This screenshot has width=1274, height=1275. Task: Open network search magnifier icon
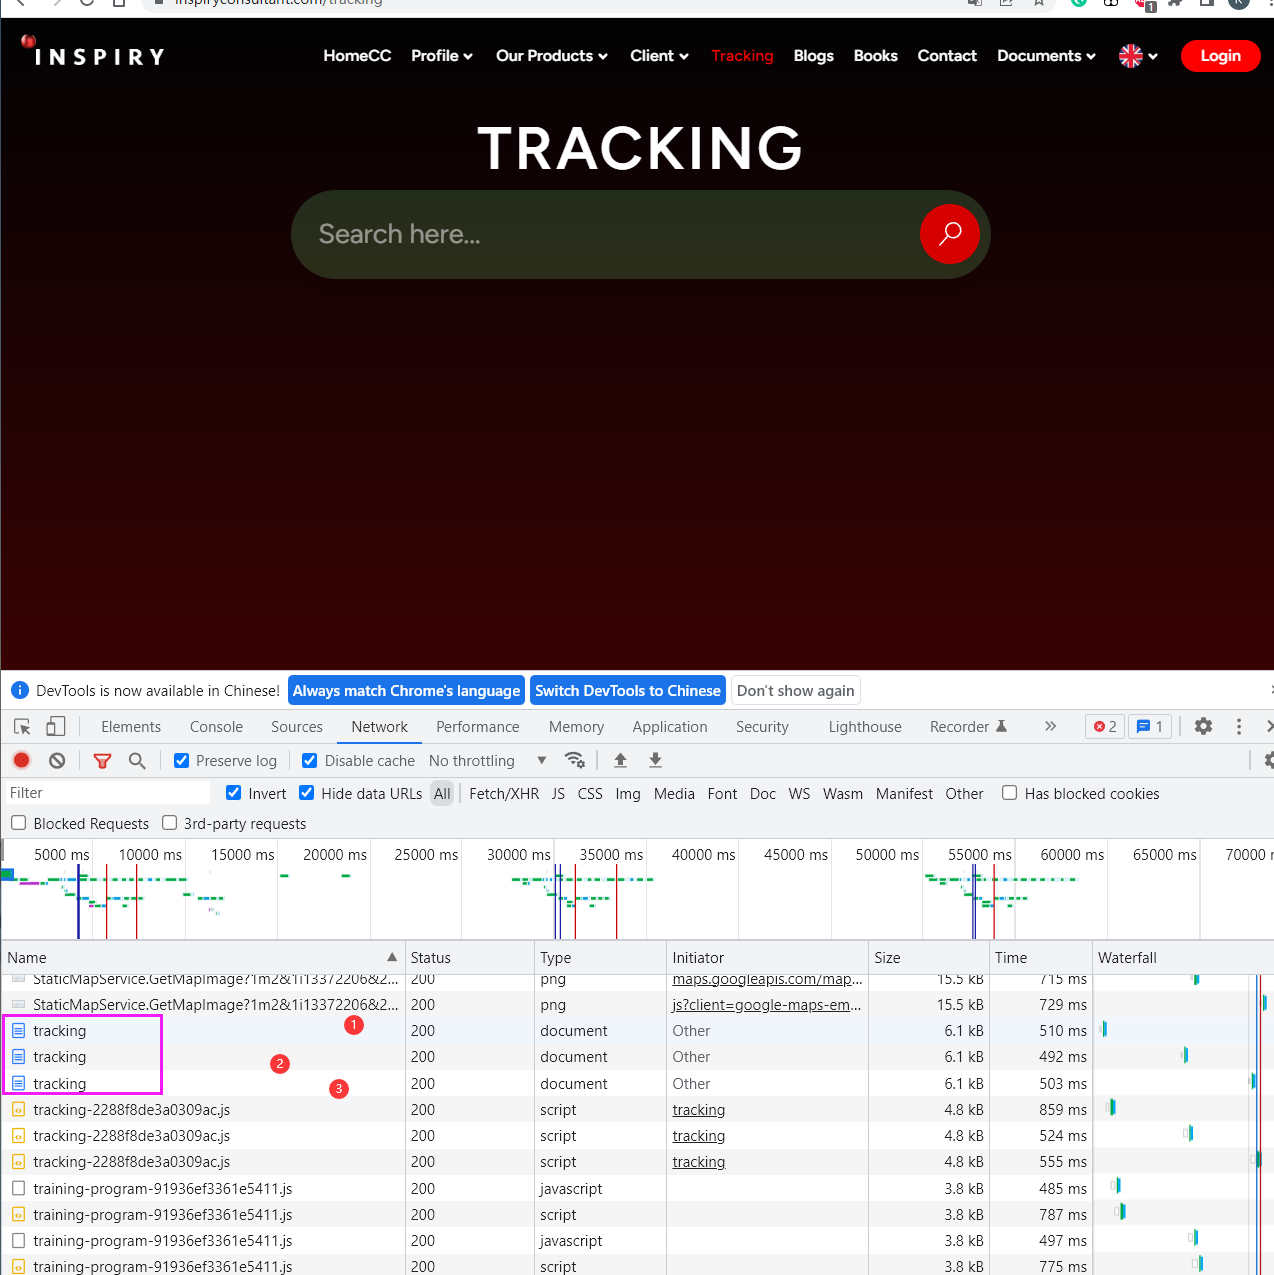point(137,761)
